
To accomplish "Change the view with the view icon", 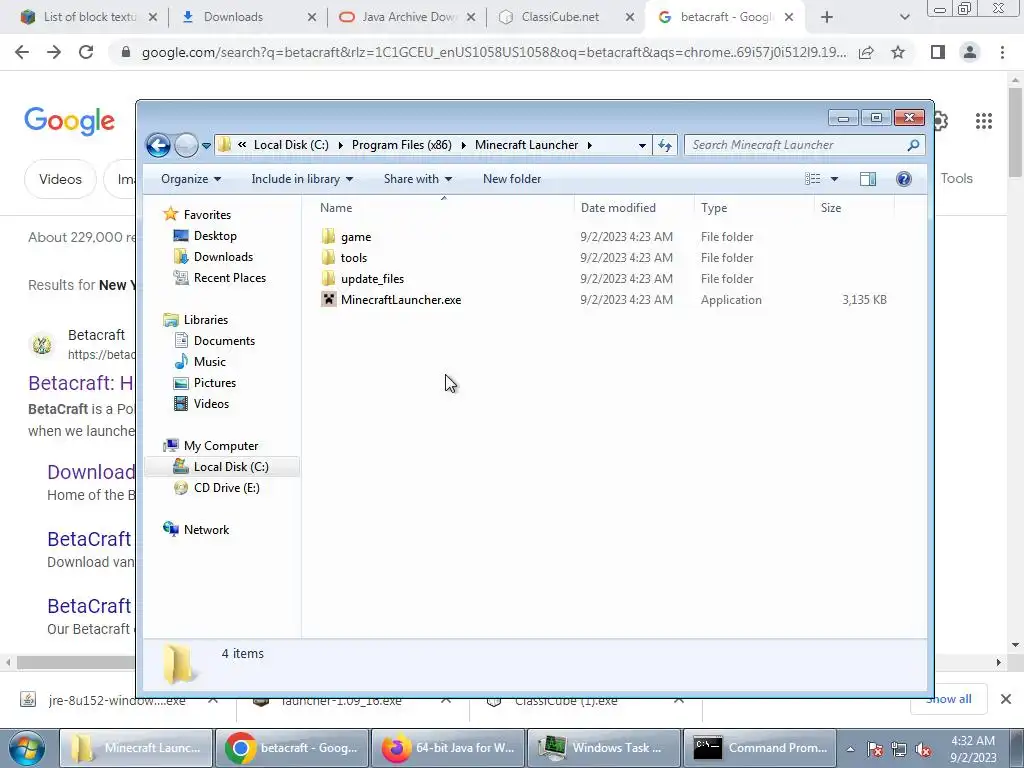I will tap(812, 179).
